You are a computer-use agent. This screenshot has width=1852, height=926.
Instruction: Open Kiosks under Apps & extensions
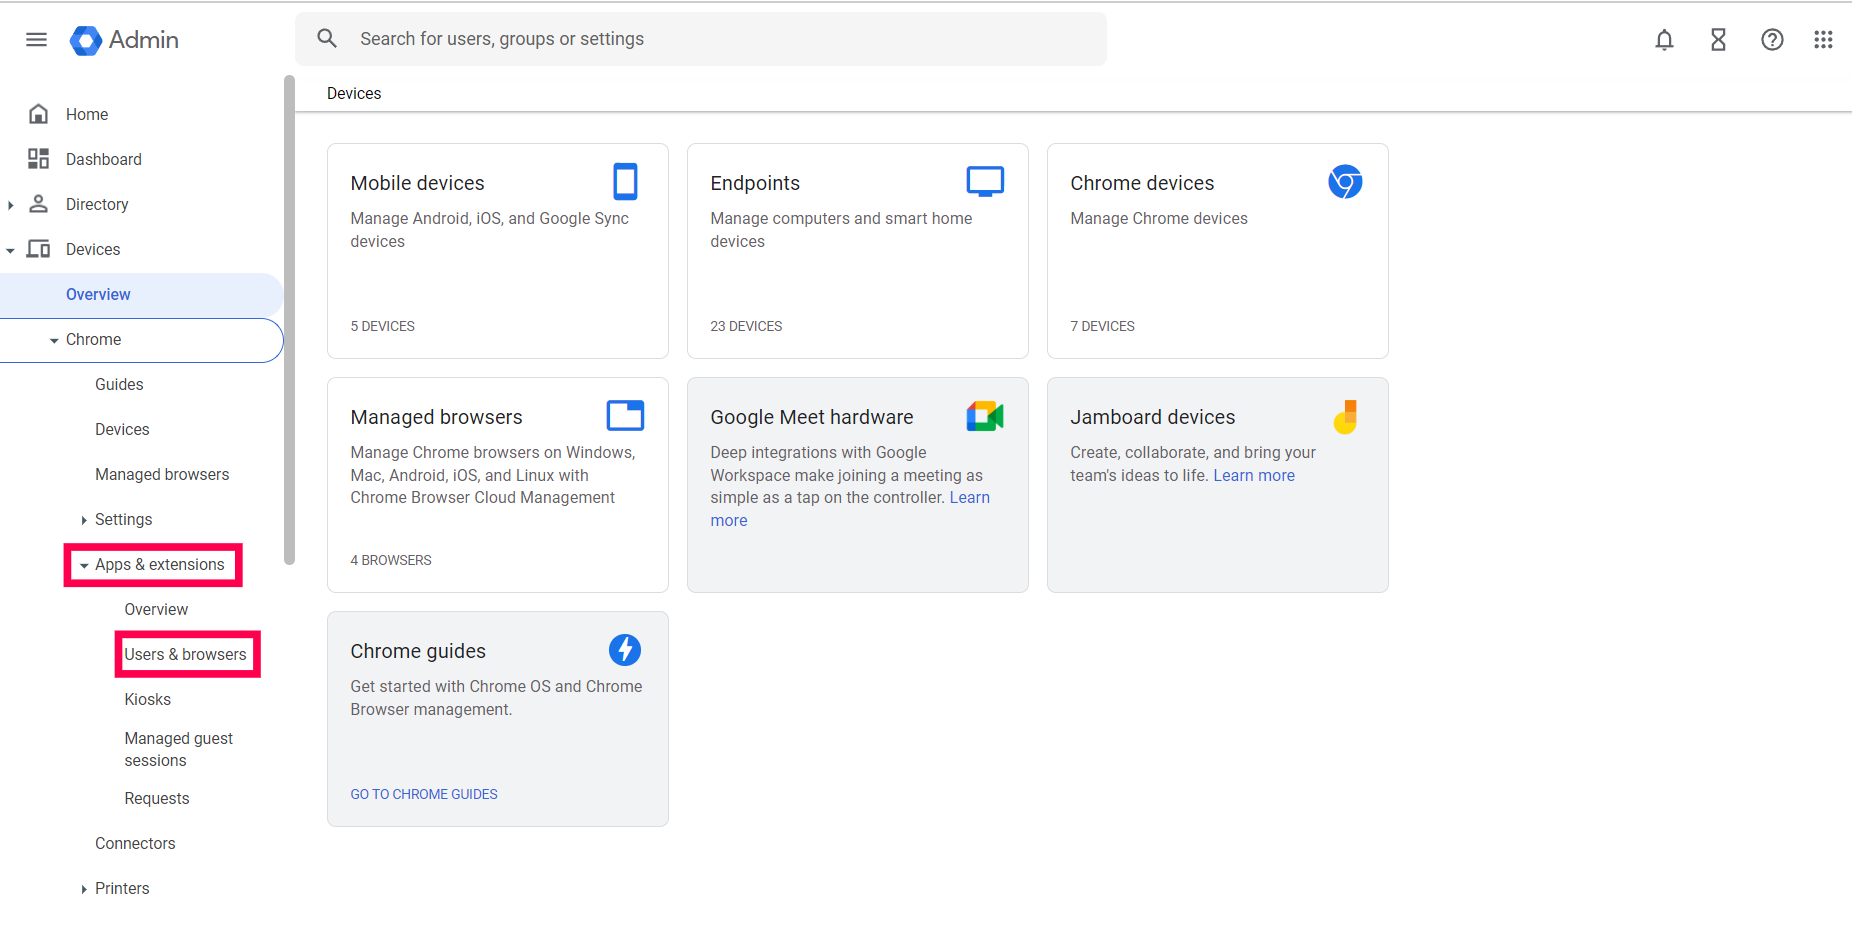[147, 699]
